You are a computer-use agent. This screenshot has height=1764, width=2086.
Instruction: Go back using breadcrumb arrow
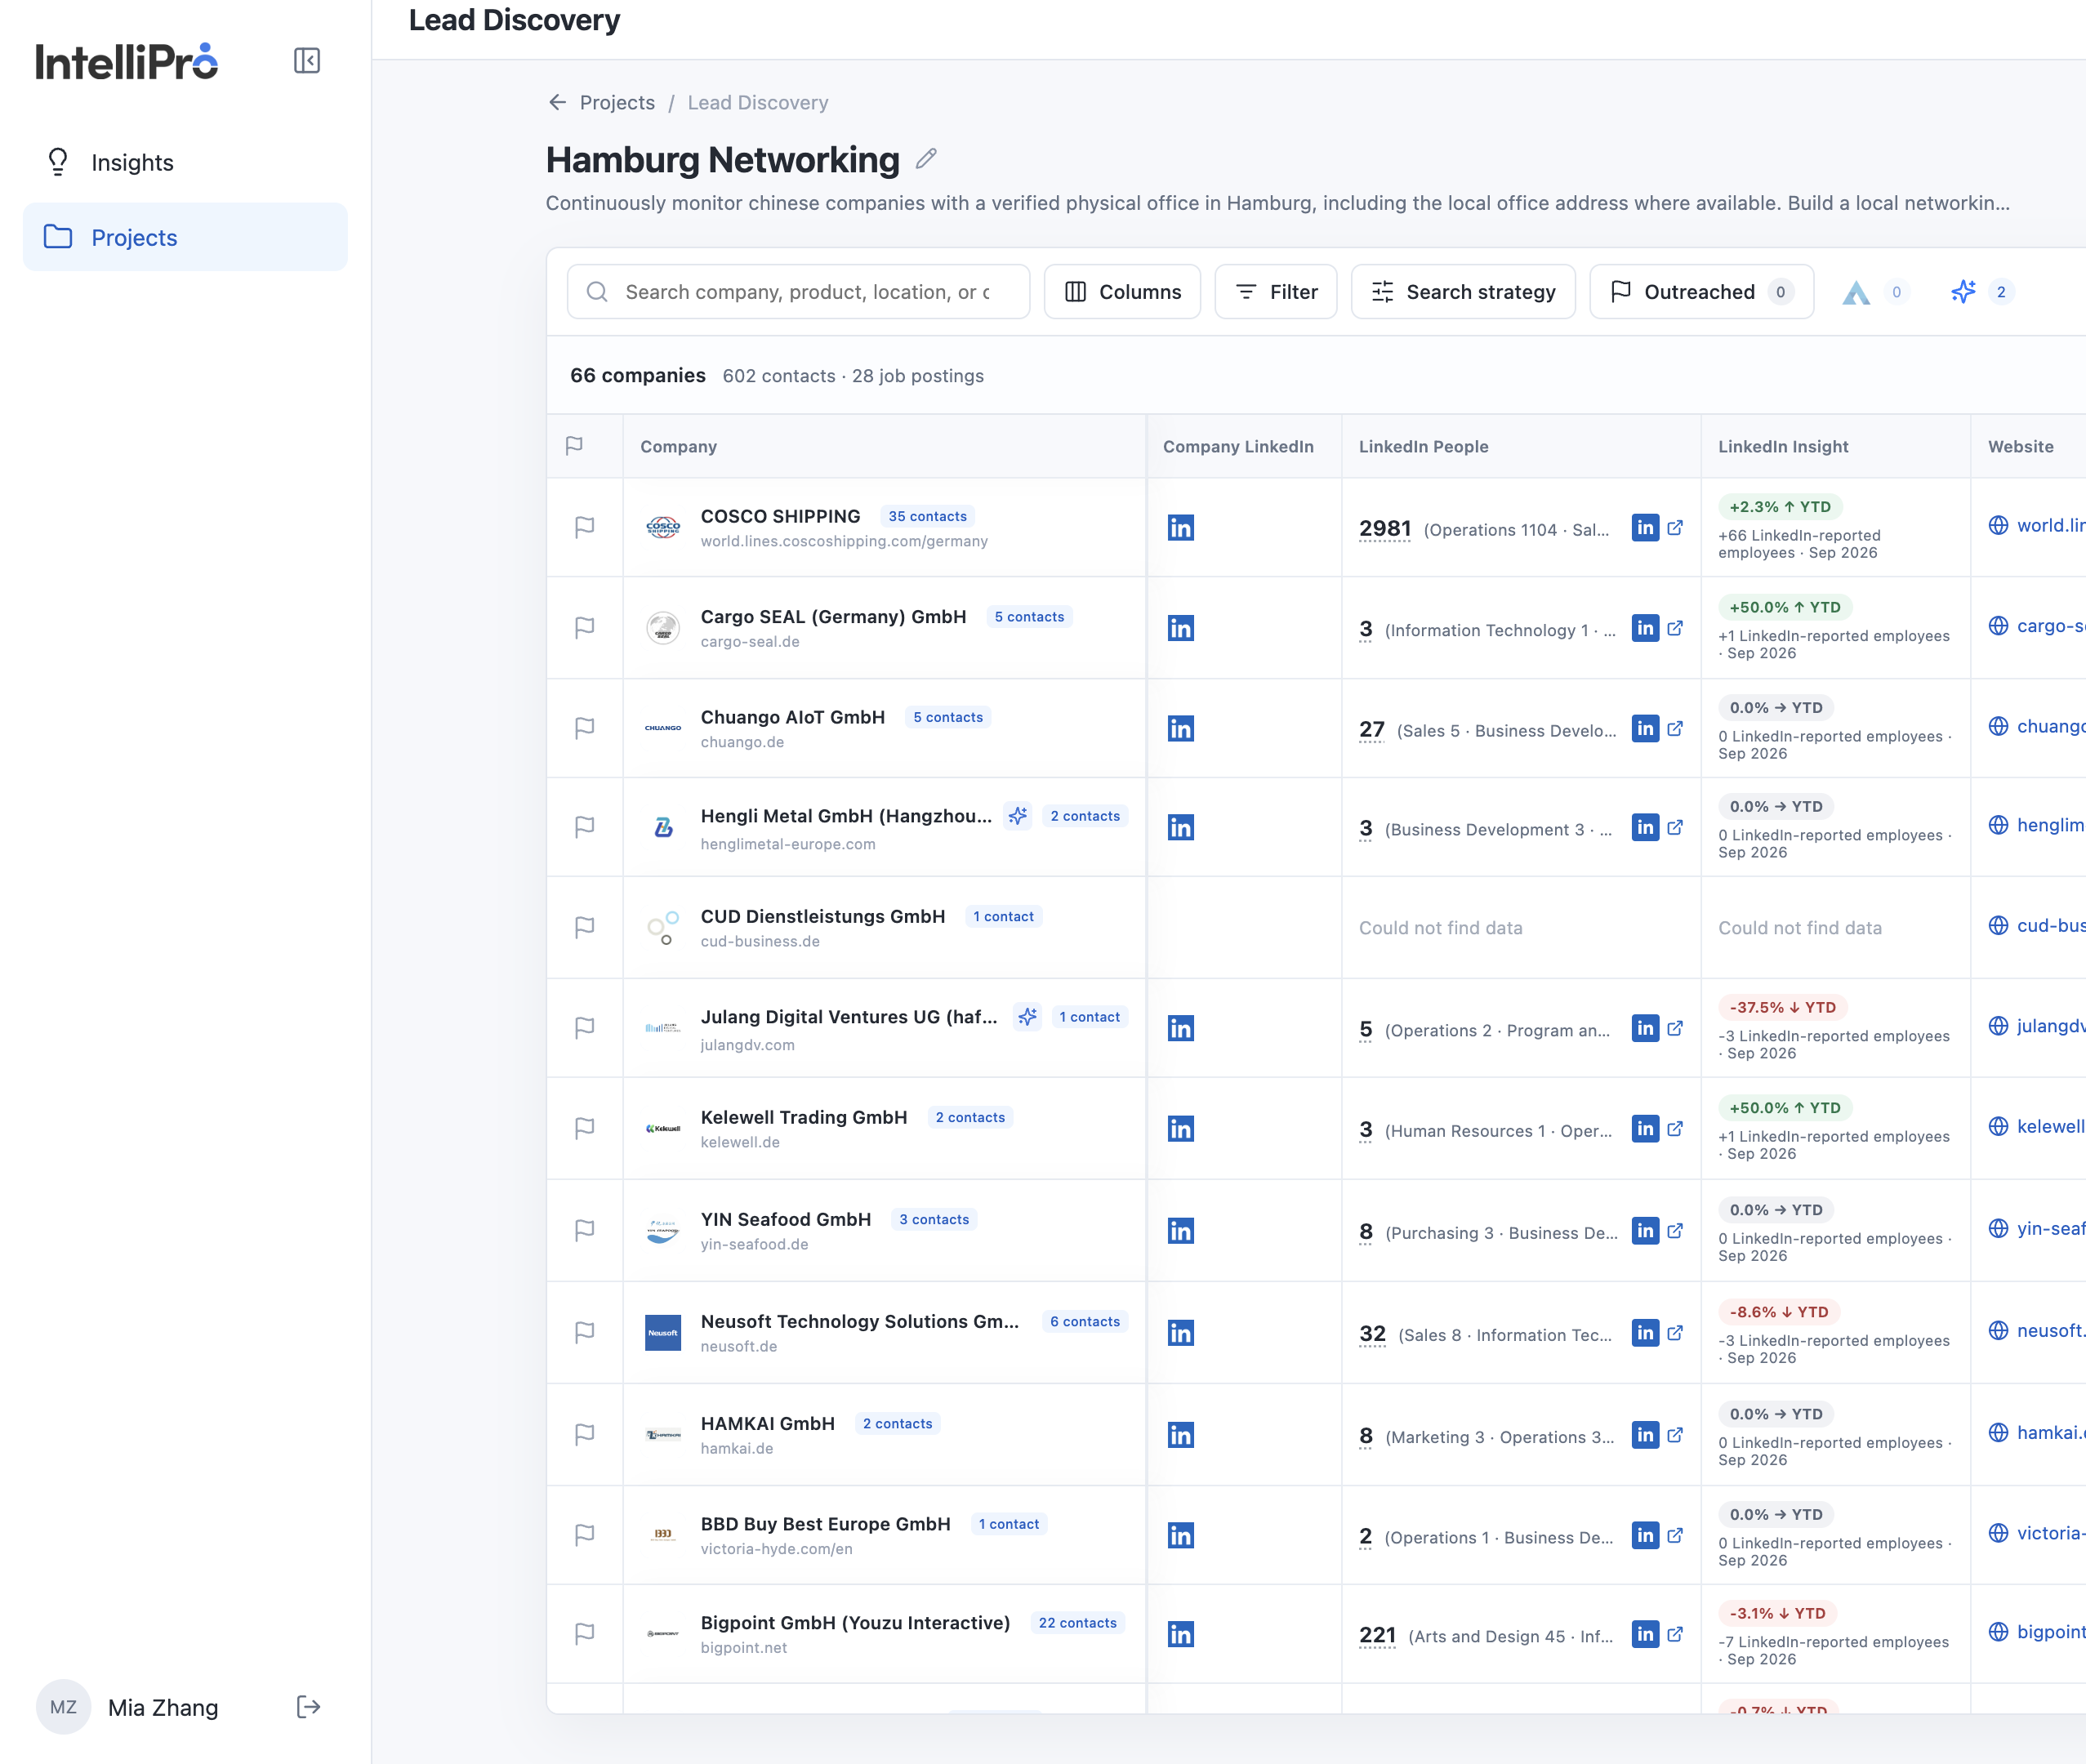[x=557, y=102]
